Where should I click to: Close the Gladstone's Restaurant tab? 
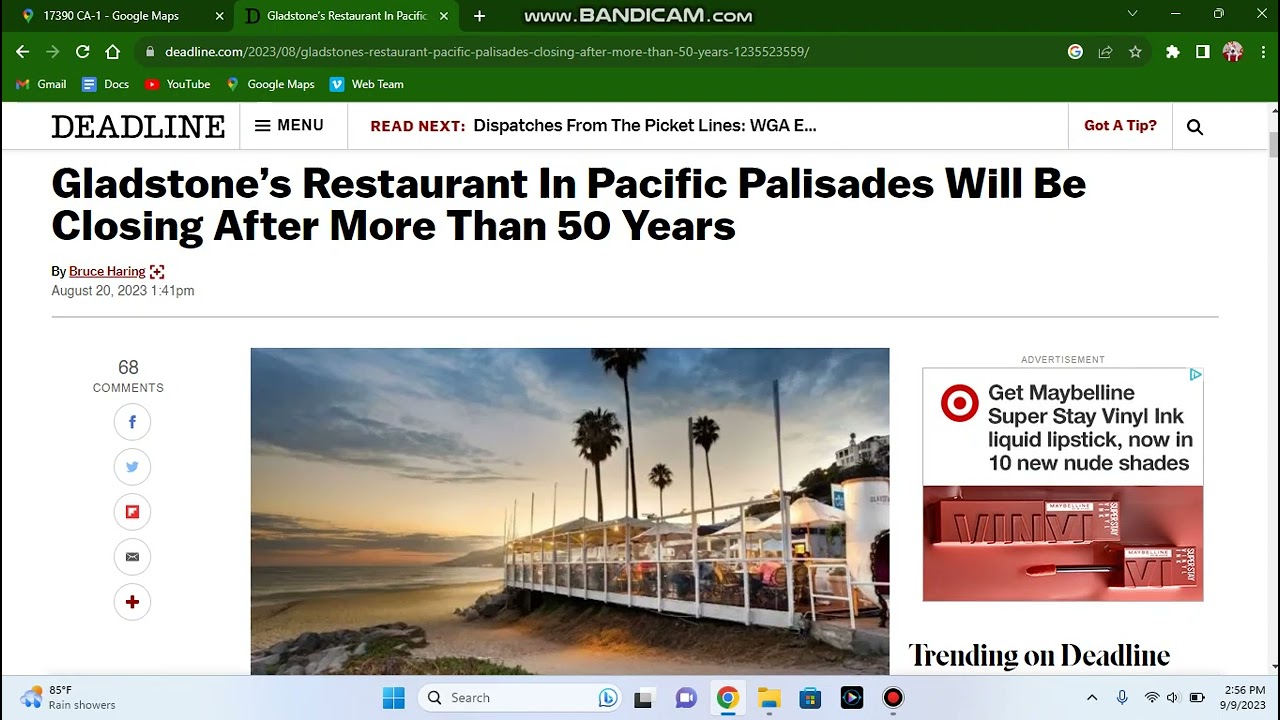pos(444,16)
